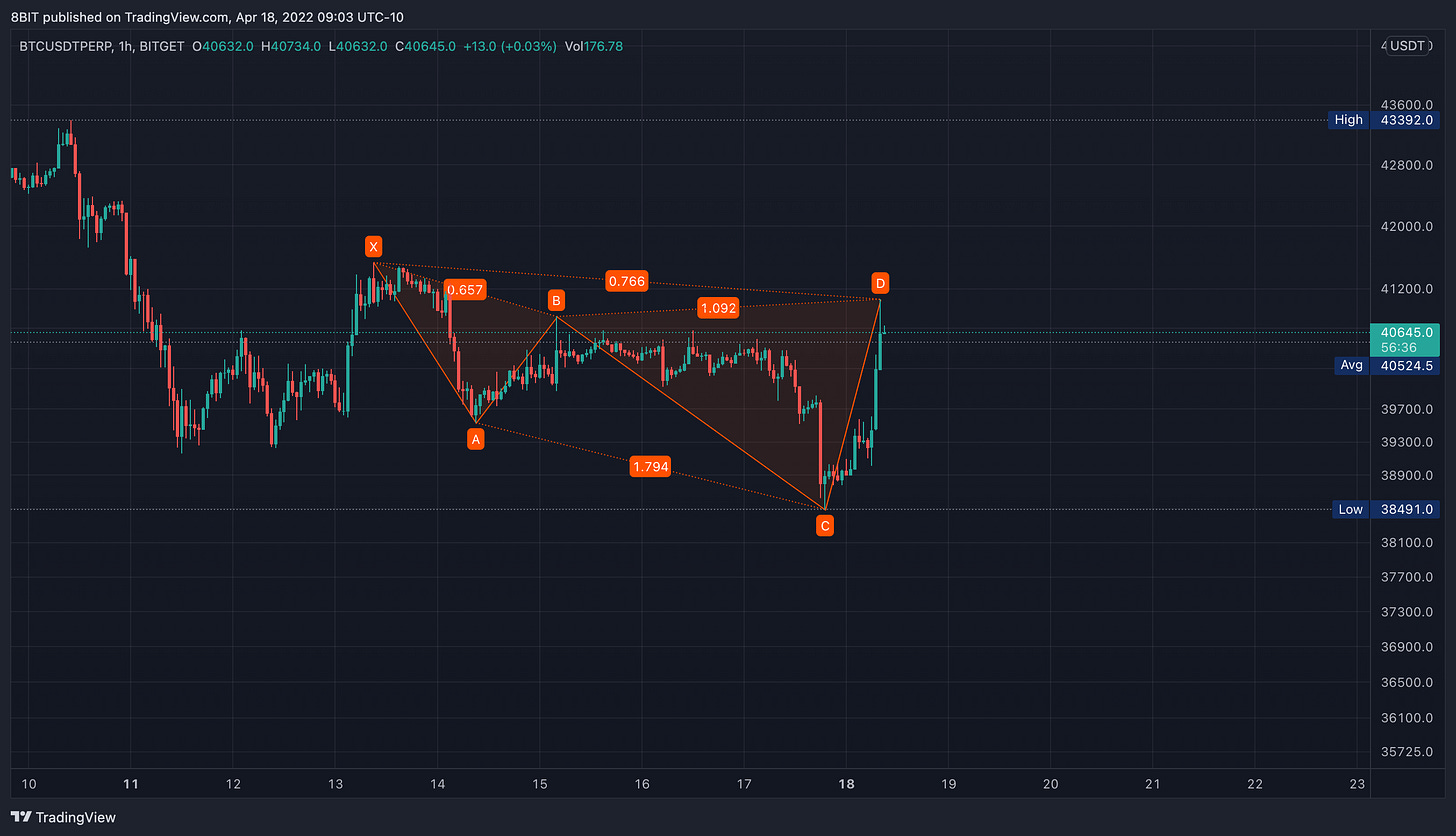
Task: Click the 1.092 ratio label
Action: (x=719, y=308)
